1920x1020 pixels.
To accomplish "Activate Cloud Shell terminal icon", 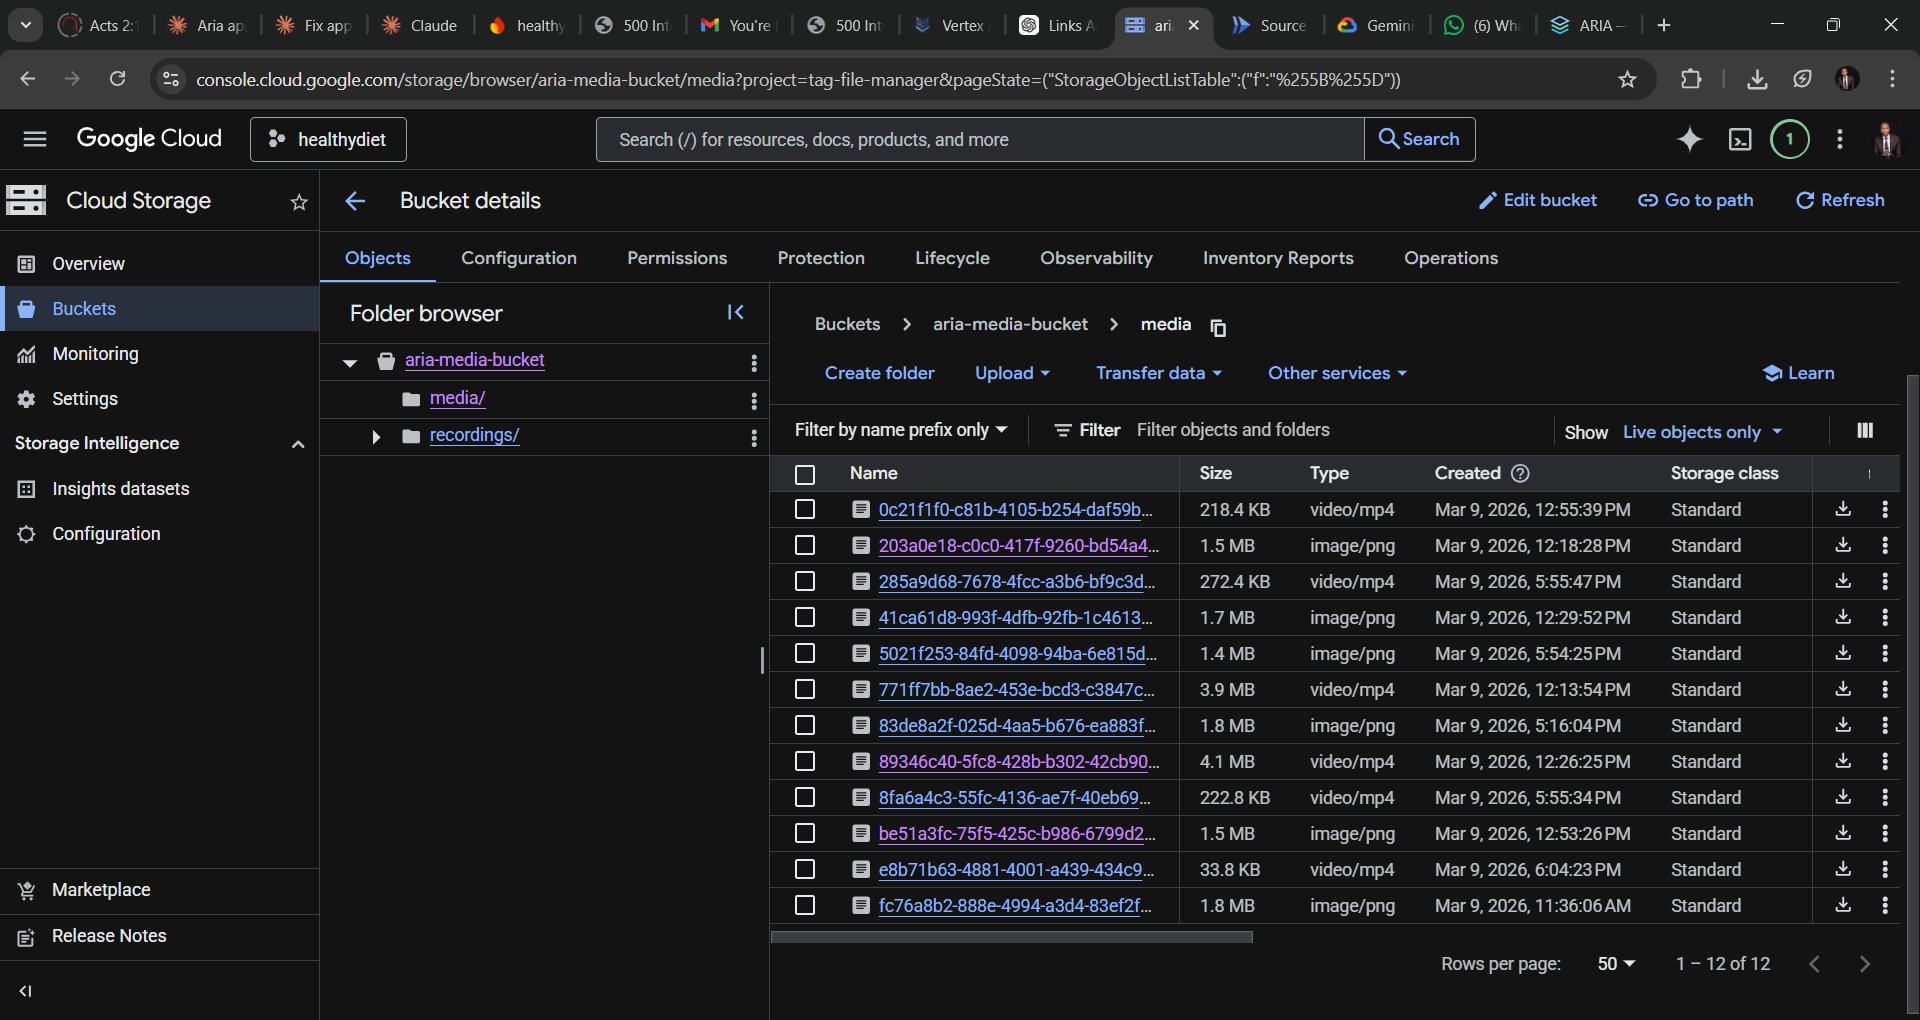I will pos(1740,139).
